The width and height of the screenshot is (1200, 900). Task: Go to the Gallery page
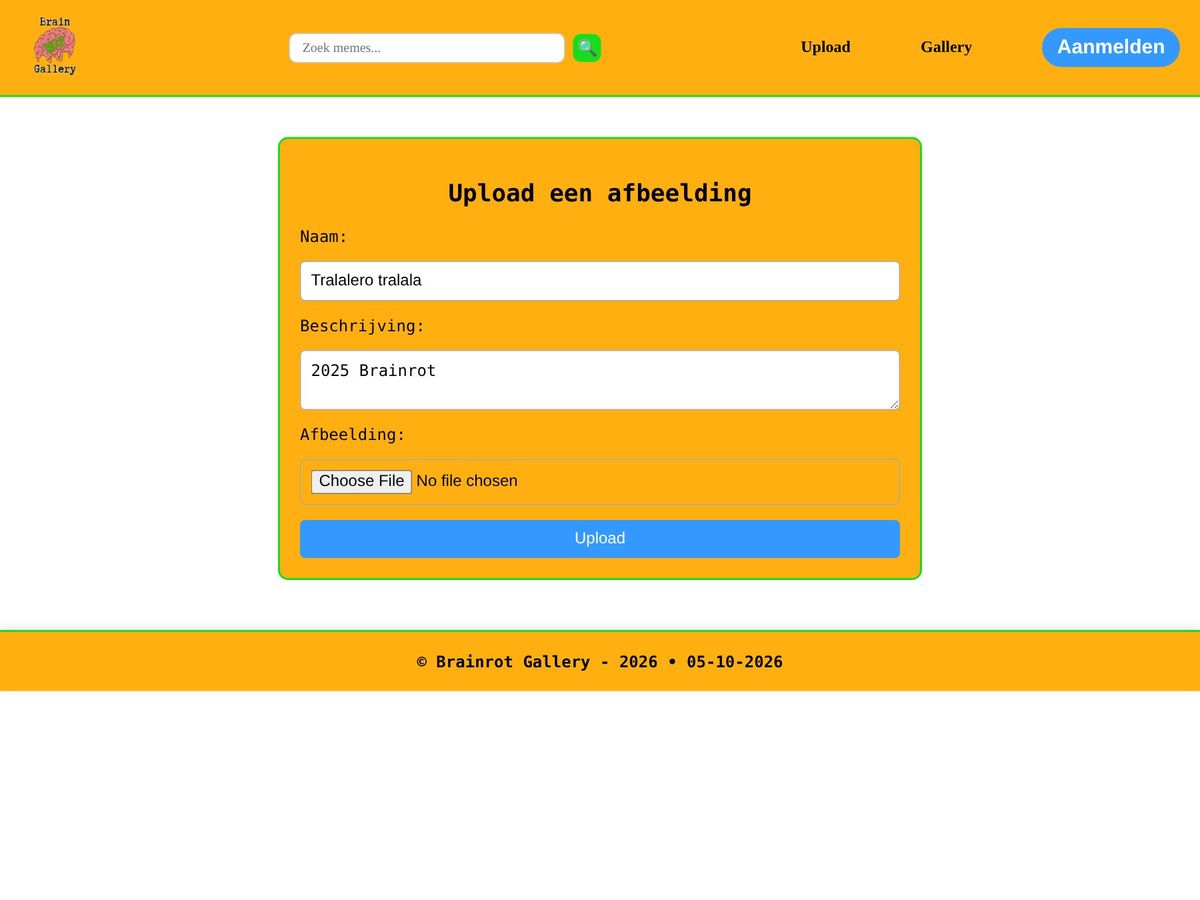pos(946,47)
